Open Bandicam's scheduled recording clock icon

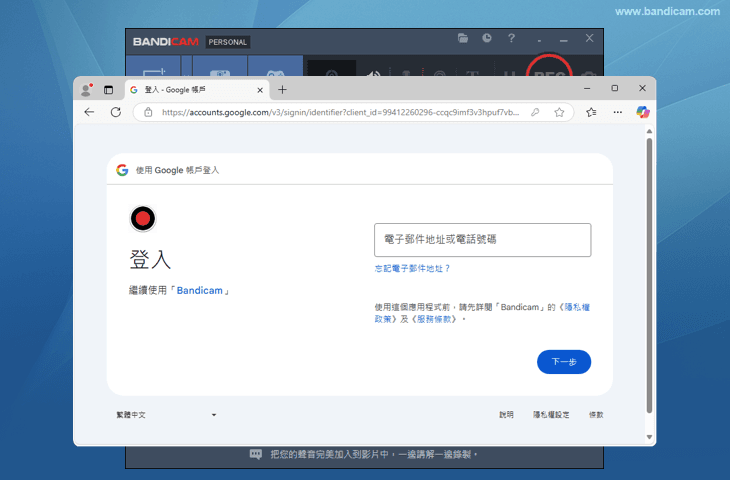tap(487, 38)
